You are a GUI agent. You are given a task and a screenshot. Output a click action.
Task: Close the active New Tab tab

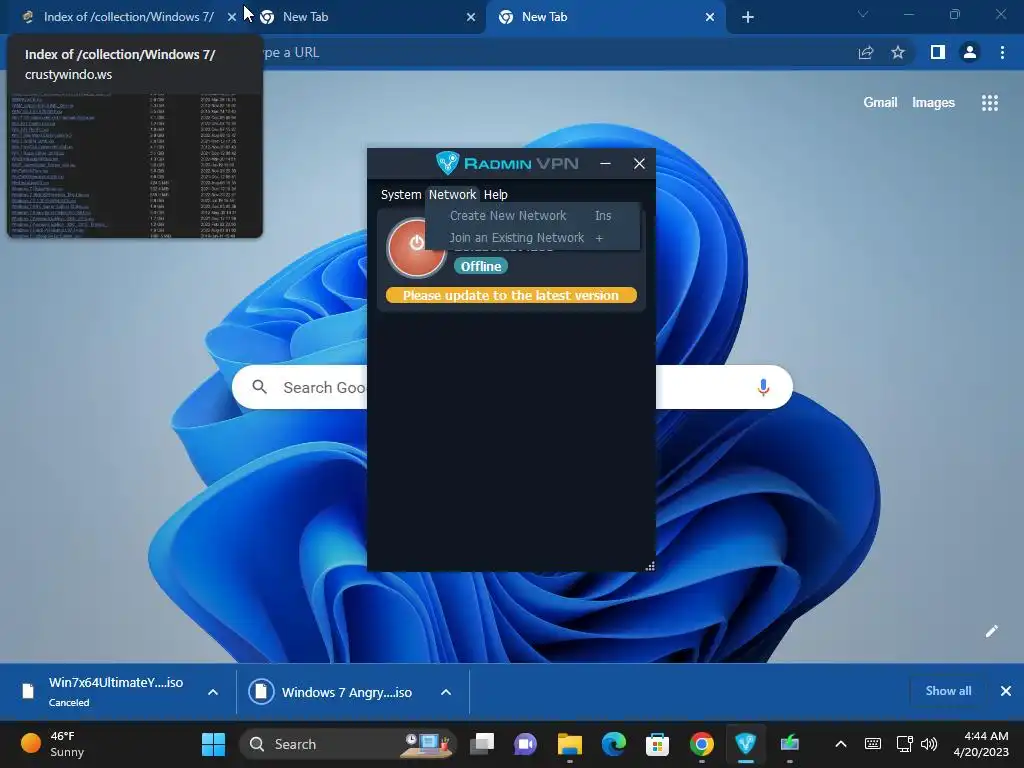(x=710, y=17)
